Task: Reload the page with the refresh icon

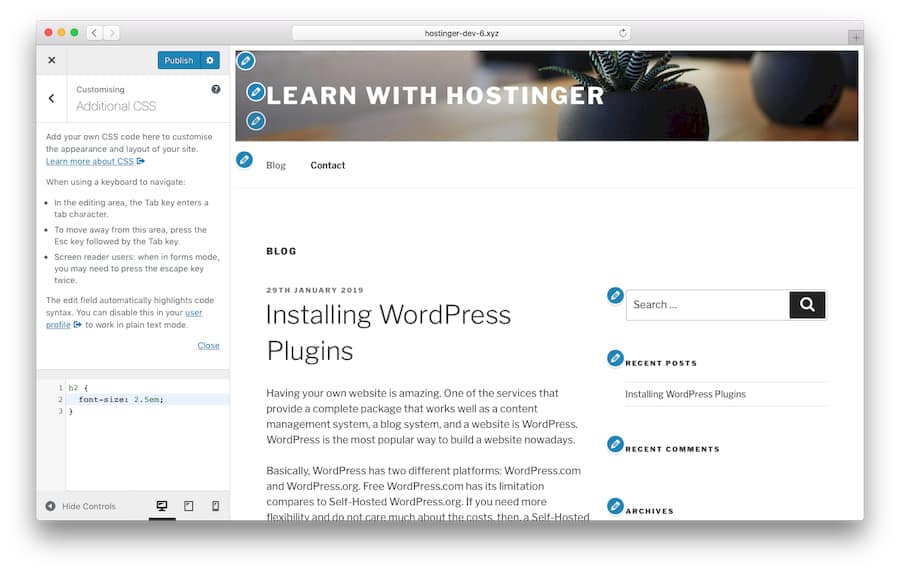Action: click(622, 33)
